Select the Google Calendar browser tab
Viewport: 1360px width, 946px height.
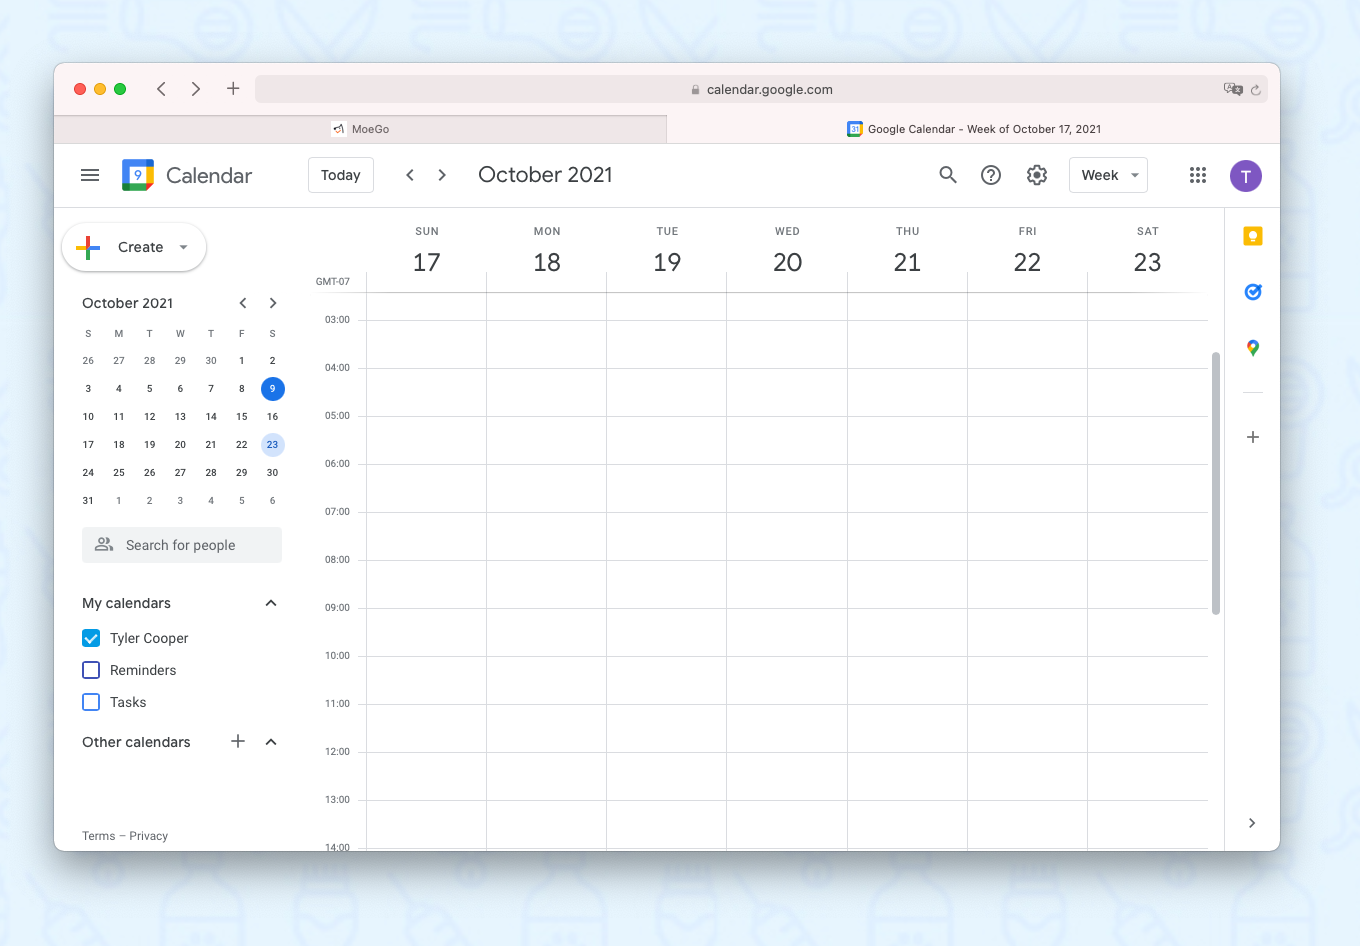[974, 129]
